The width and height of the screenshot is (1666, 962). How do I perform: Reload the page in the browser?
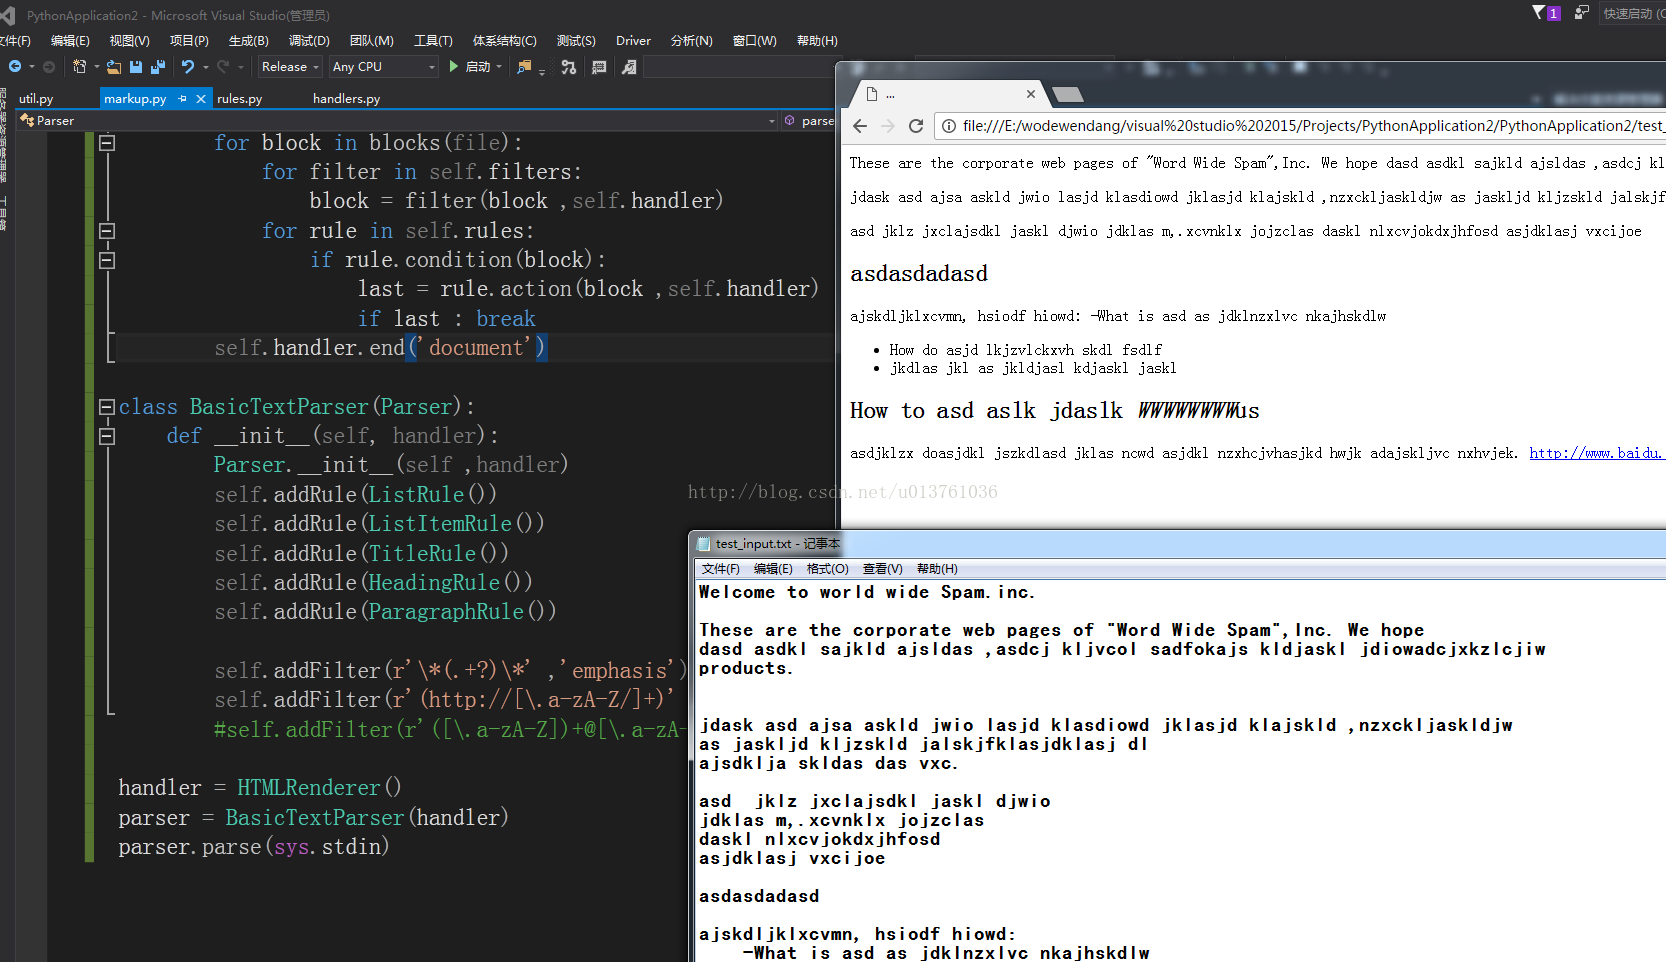(916, 126)
